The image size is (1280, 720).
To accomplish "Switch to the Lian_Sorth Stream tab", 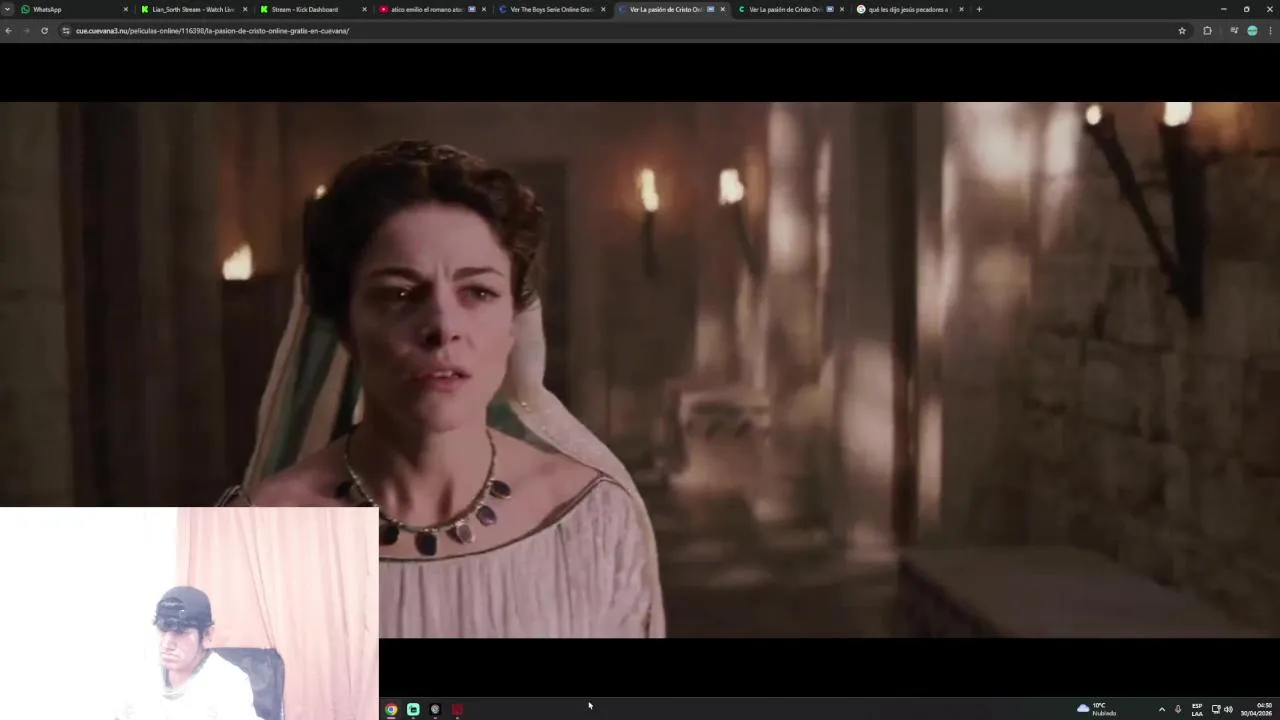I will (x=193, y=9).
